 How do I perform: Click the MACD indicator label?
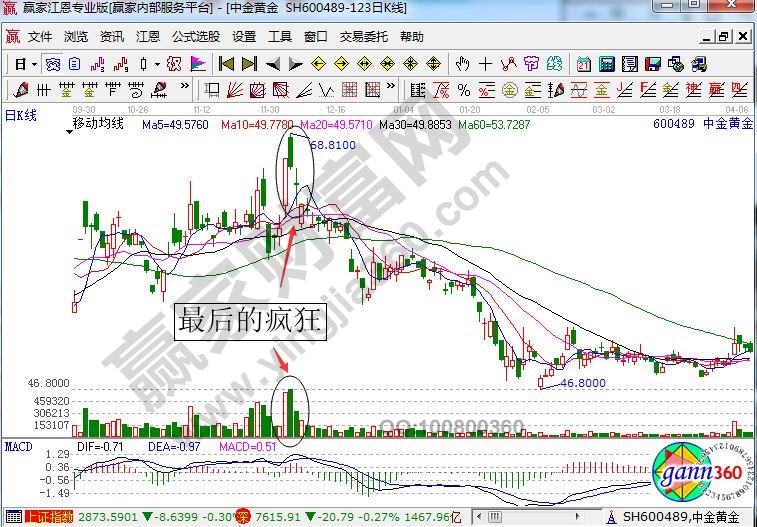(x=18, y=443)
